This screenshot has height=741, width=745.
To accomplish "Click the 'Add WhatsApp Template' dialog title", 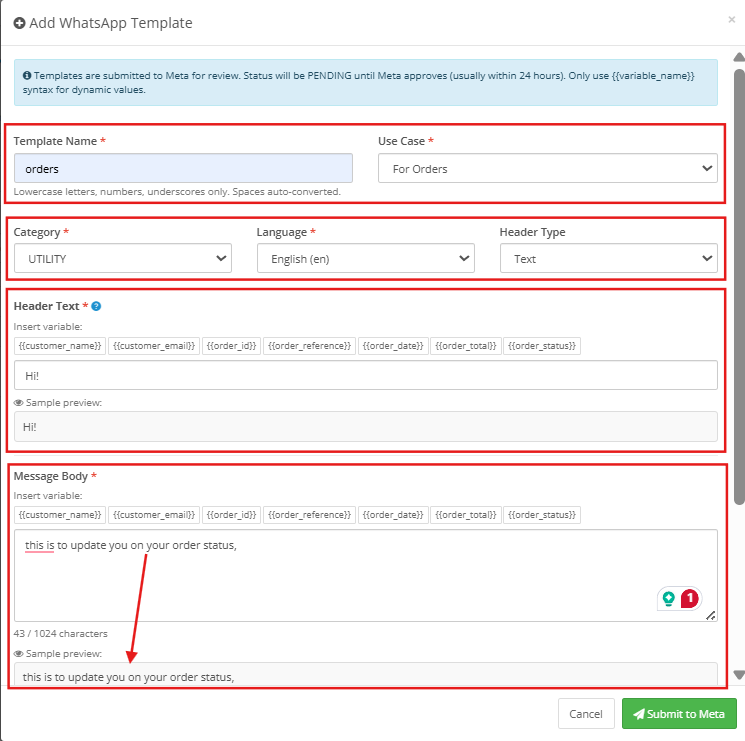I will point(111,23).
